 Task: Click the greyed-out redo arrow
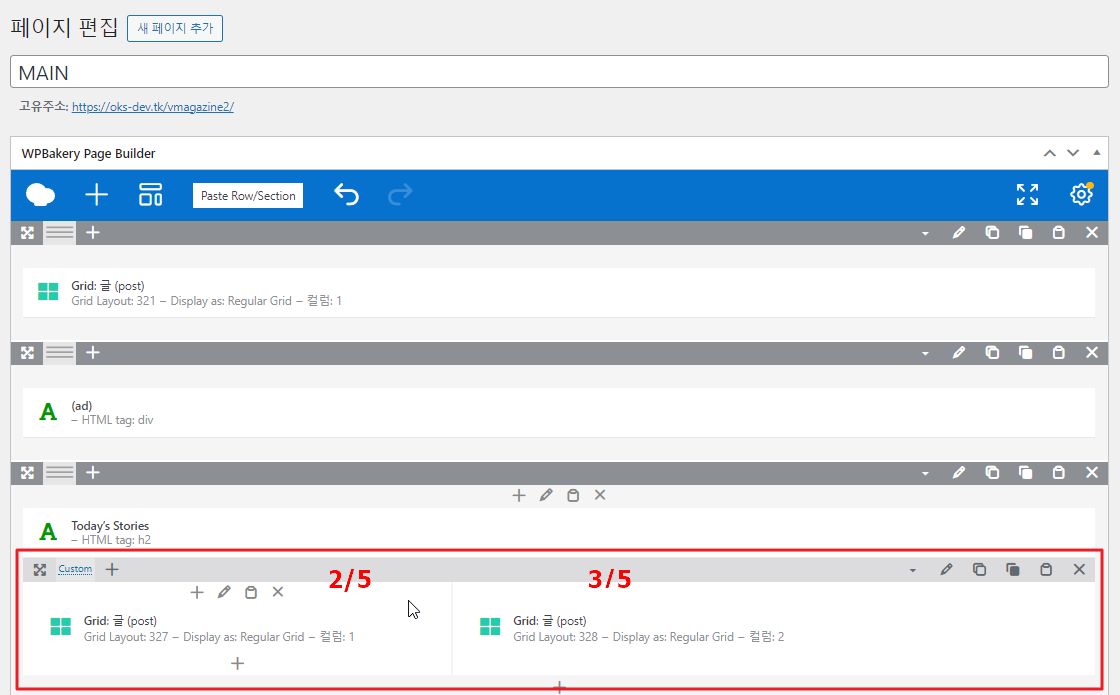click(400, 194)
